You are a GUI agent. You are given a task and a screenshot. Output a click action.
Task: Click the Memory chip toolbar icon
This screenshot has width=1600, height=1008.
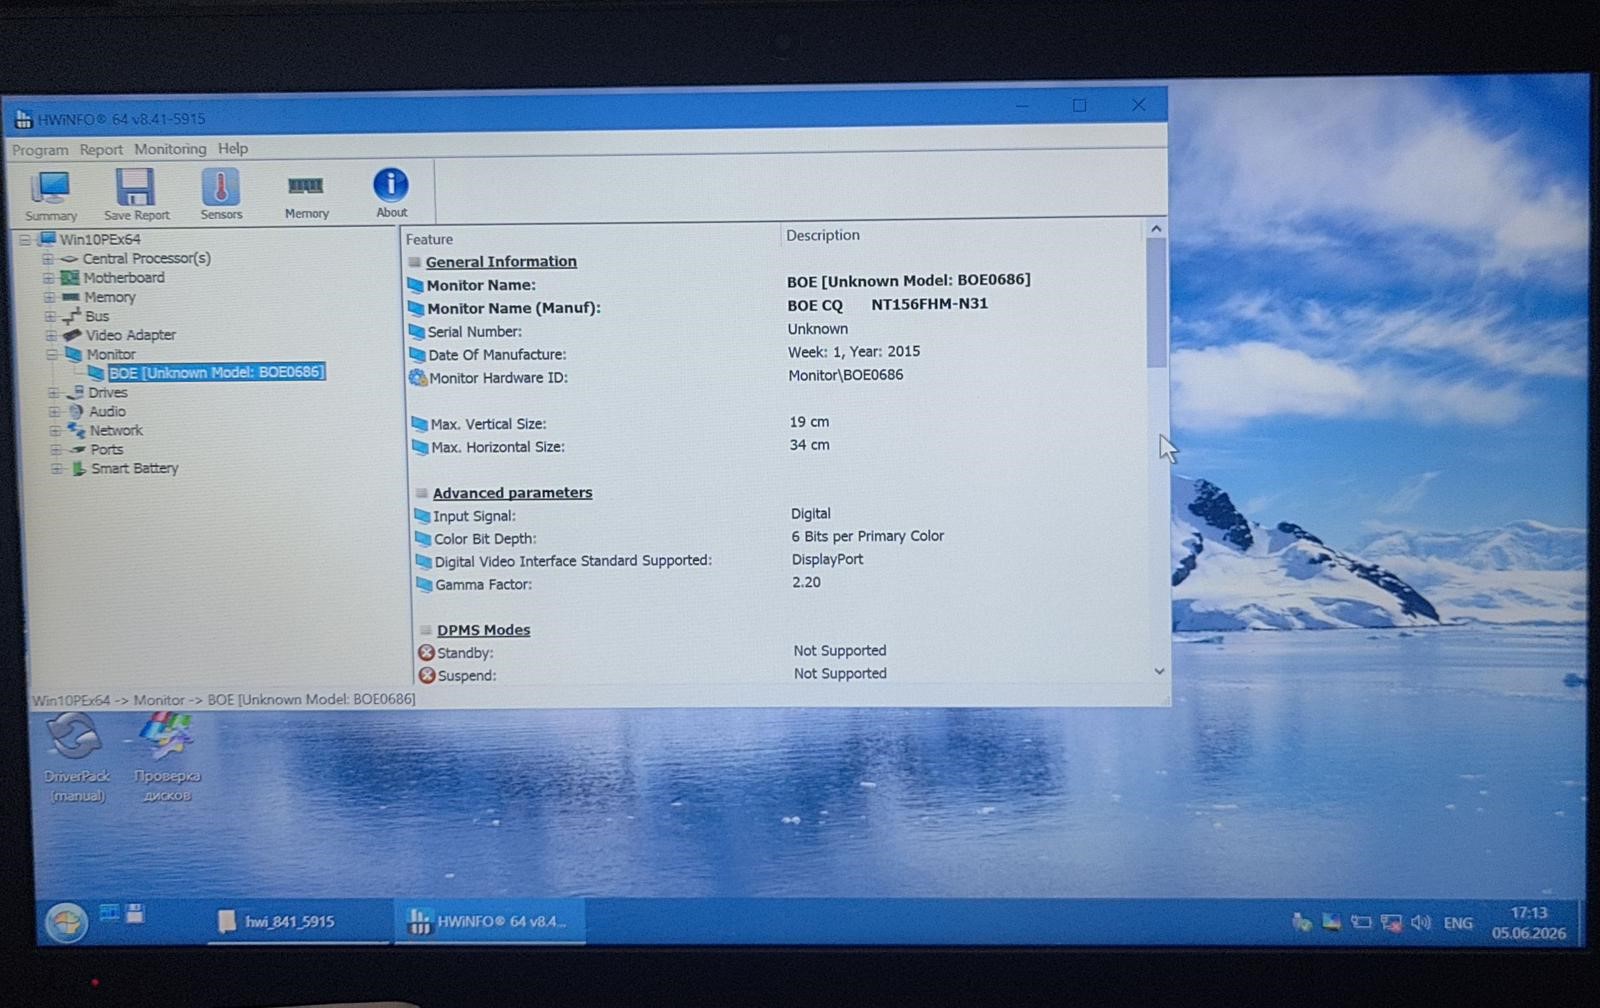pos(306,197)
